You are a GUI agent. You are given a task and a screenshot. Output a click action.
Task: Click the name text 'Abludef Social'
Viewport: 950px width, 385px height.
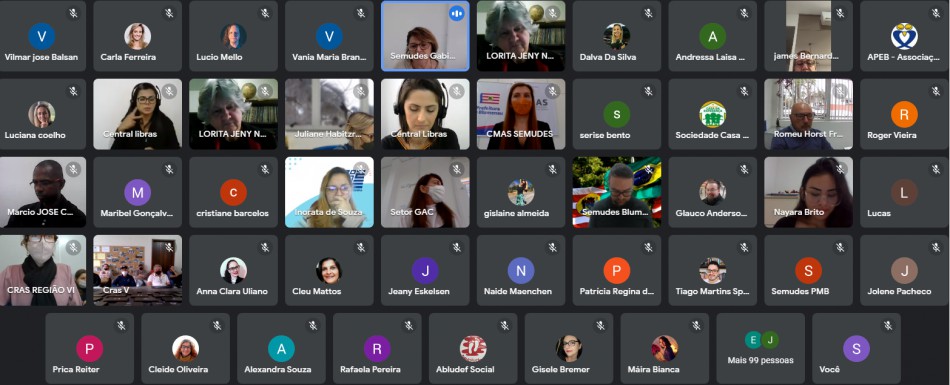pos(465,370)
